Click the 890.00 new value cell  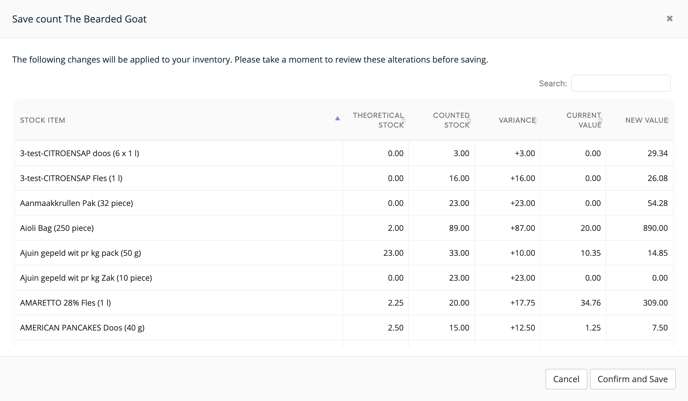(640, 228)
